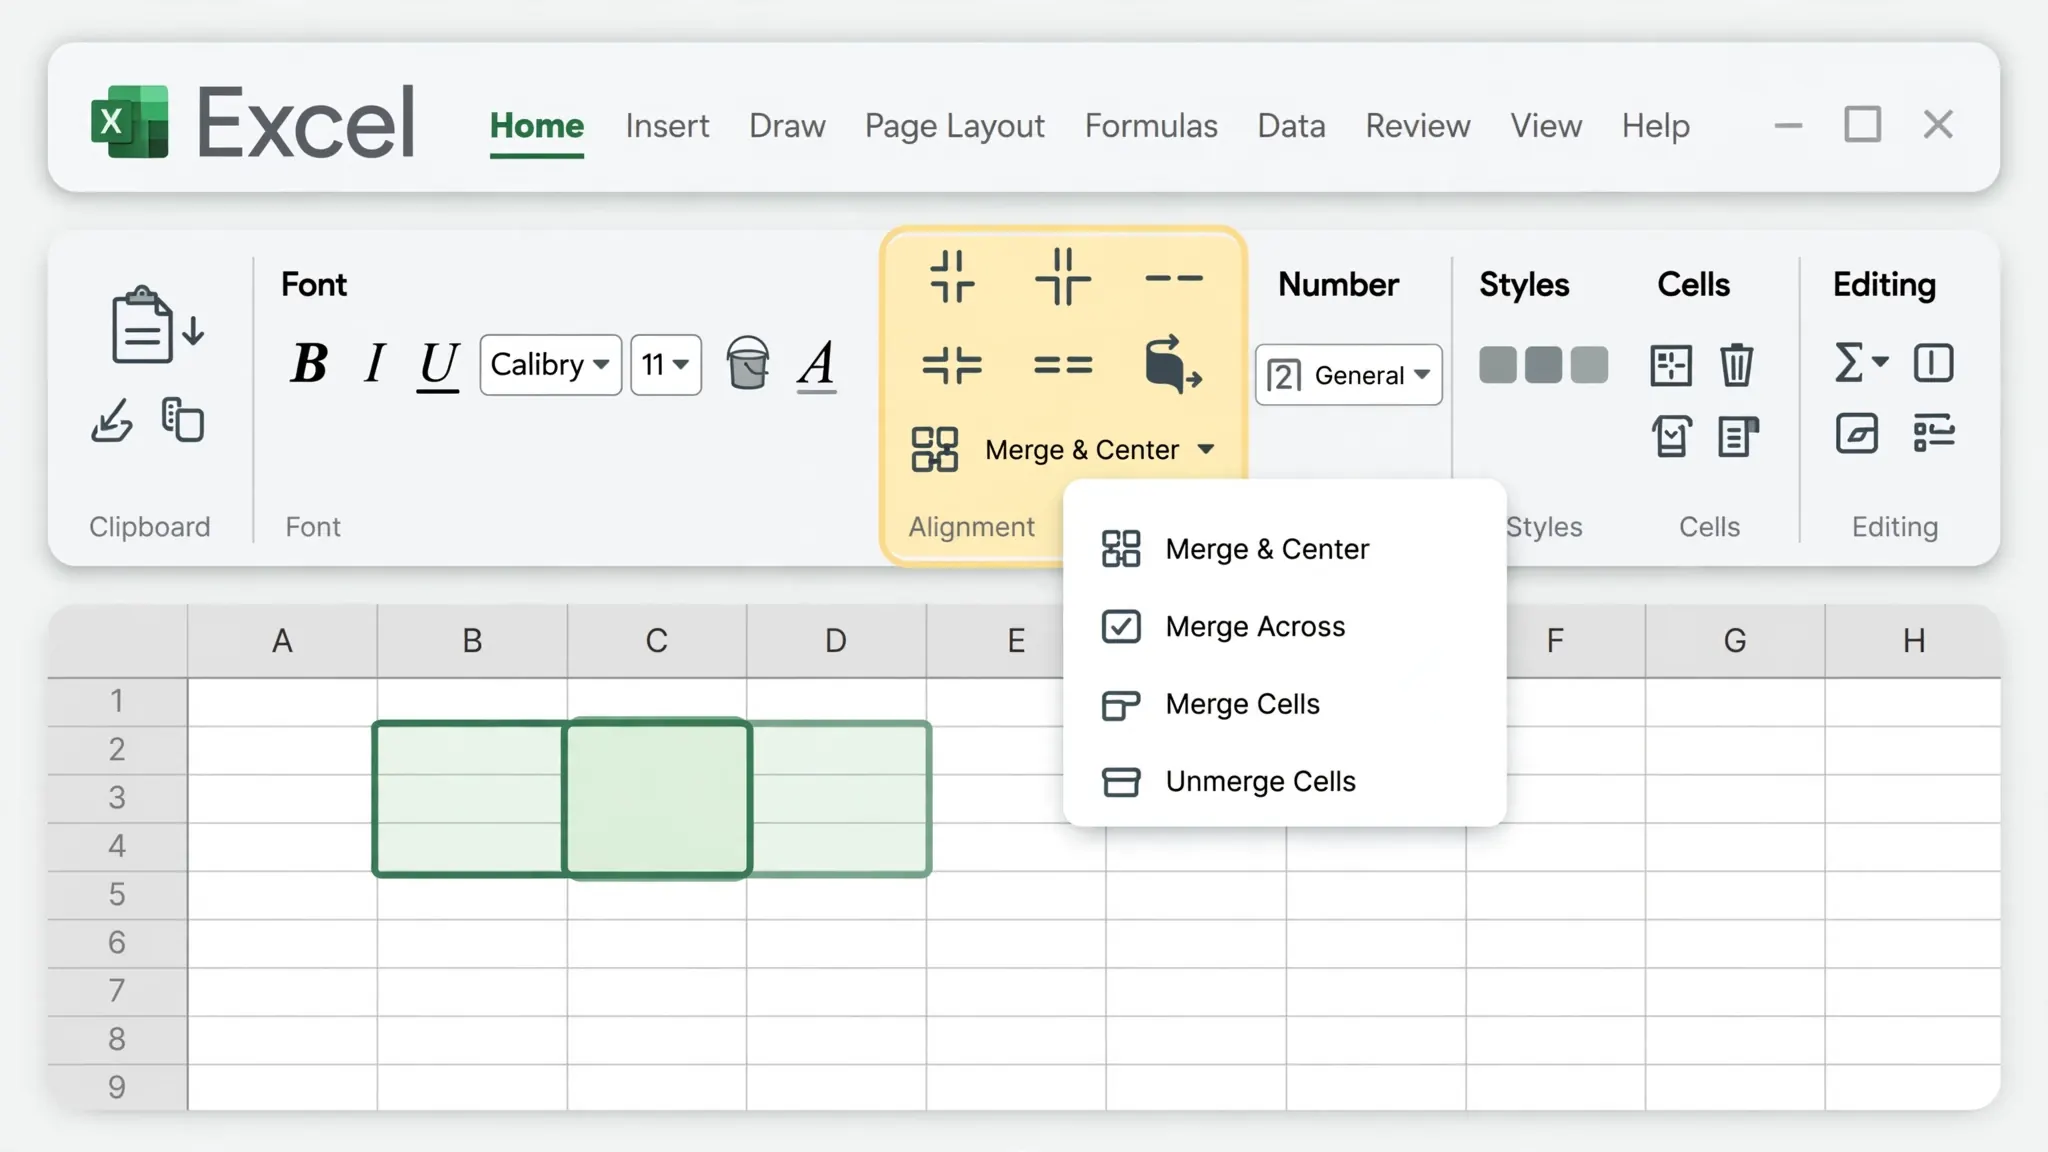Expand the AutoSum dropdown arrow
Image resolution: width=2048 pixels, height=1152 pixels.
1880,362
